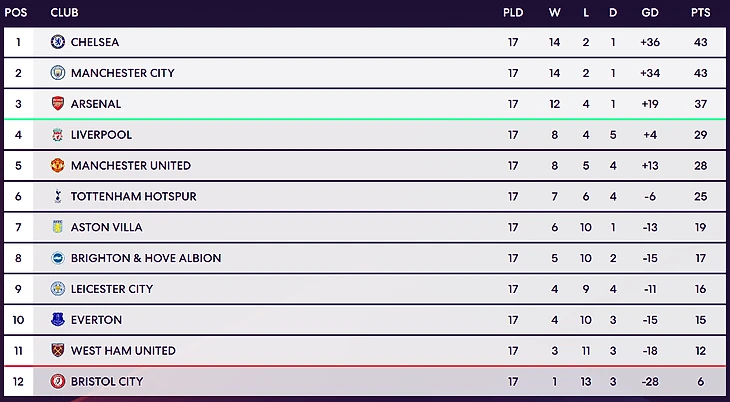
Task: Click the Everton club crest icon
Action: point(57,320)
